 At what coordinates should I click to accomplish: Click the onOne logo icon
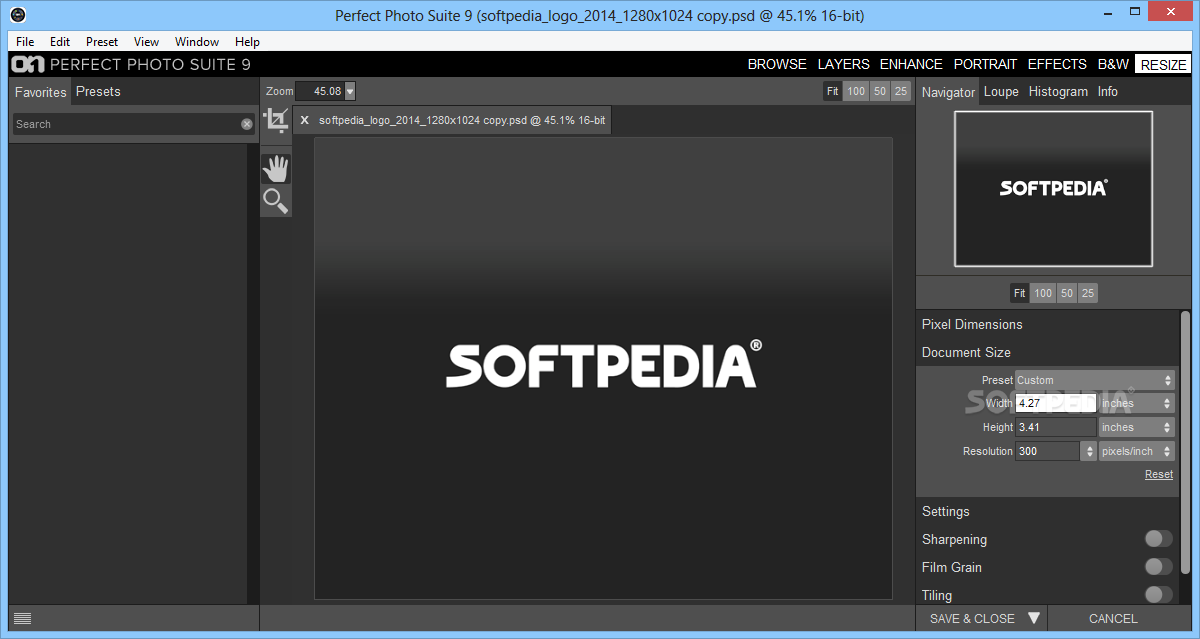point(26,64)
